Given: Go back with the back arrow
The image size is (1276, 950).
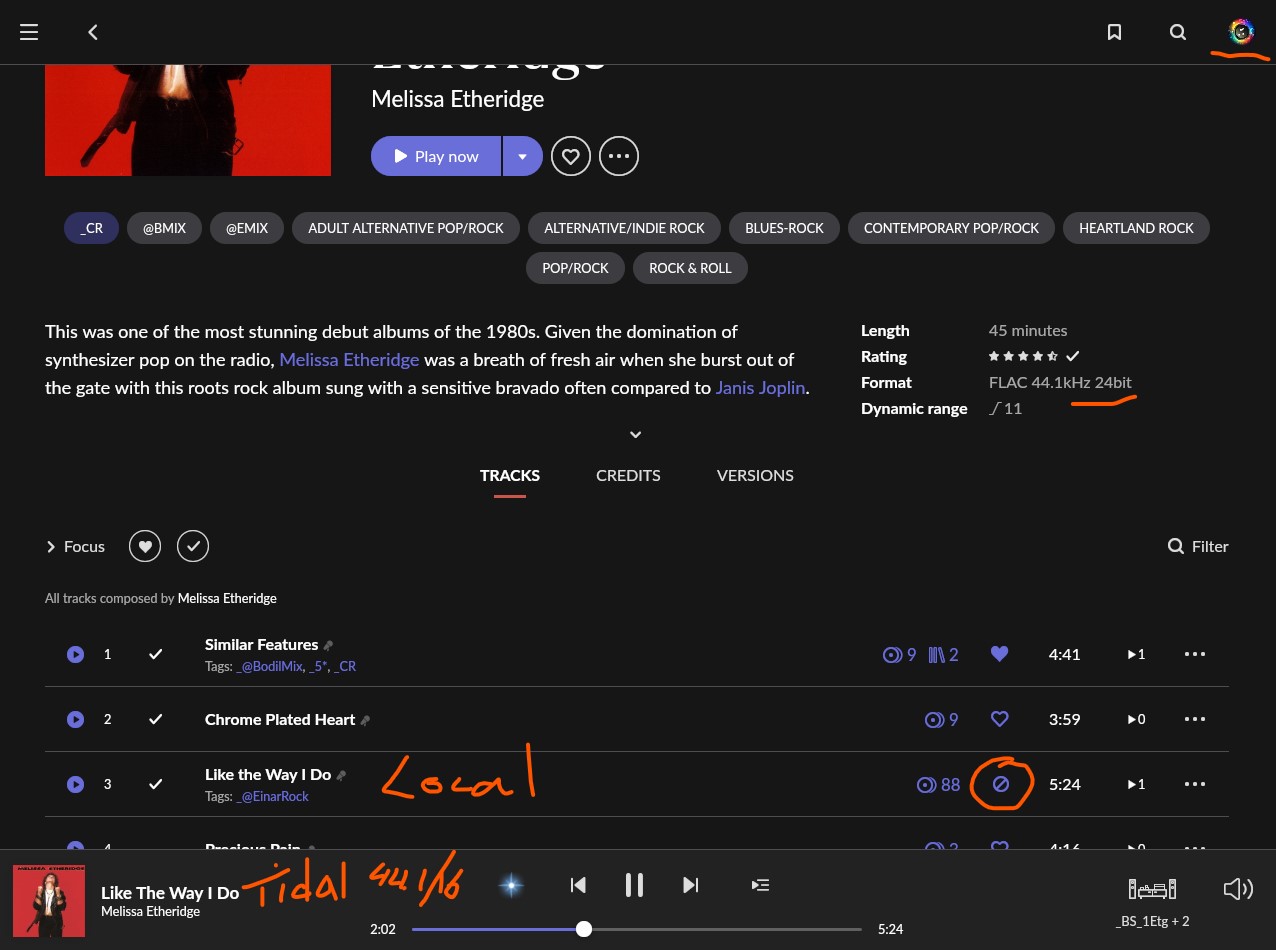Looking at the screenshot, I should pos(93,32).
